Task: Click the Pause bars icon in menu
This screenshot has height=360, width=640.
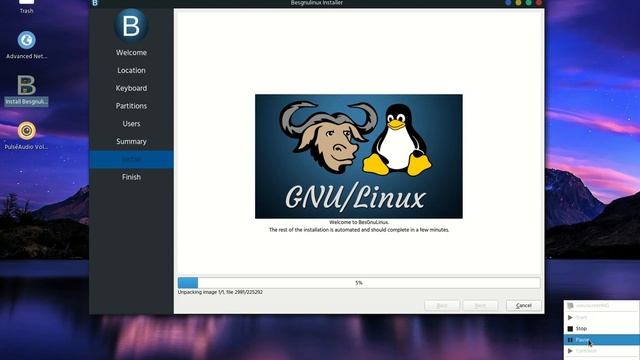Action: point(570,340)
